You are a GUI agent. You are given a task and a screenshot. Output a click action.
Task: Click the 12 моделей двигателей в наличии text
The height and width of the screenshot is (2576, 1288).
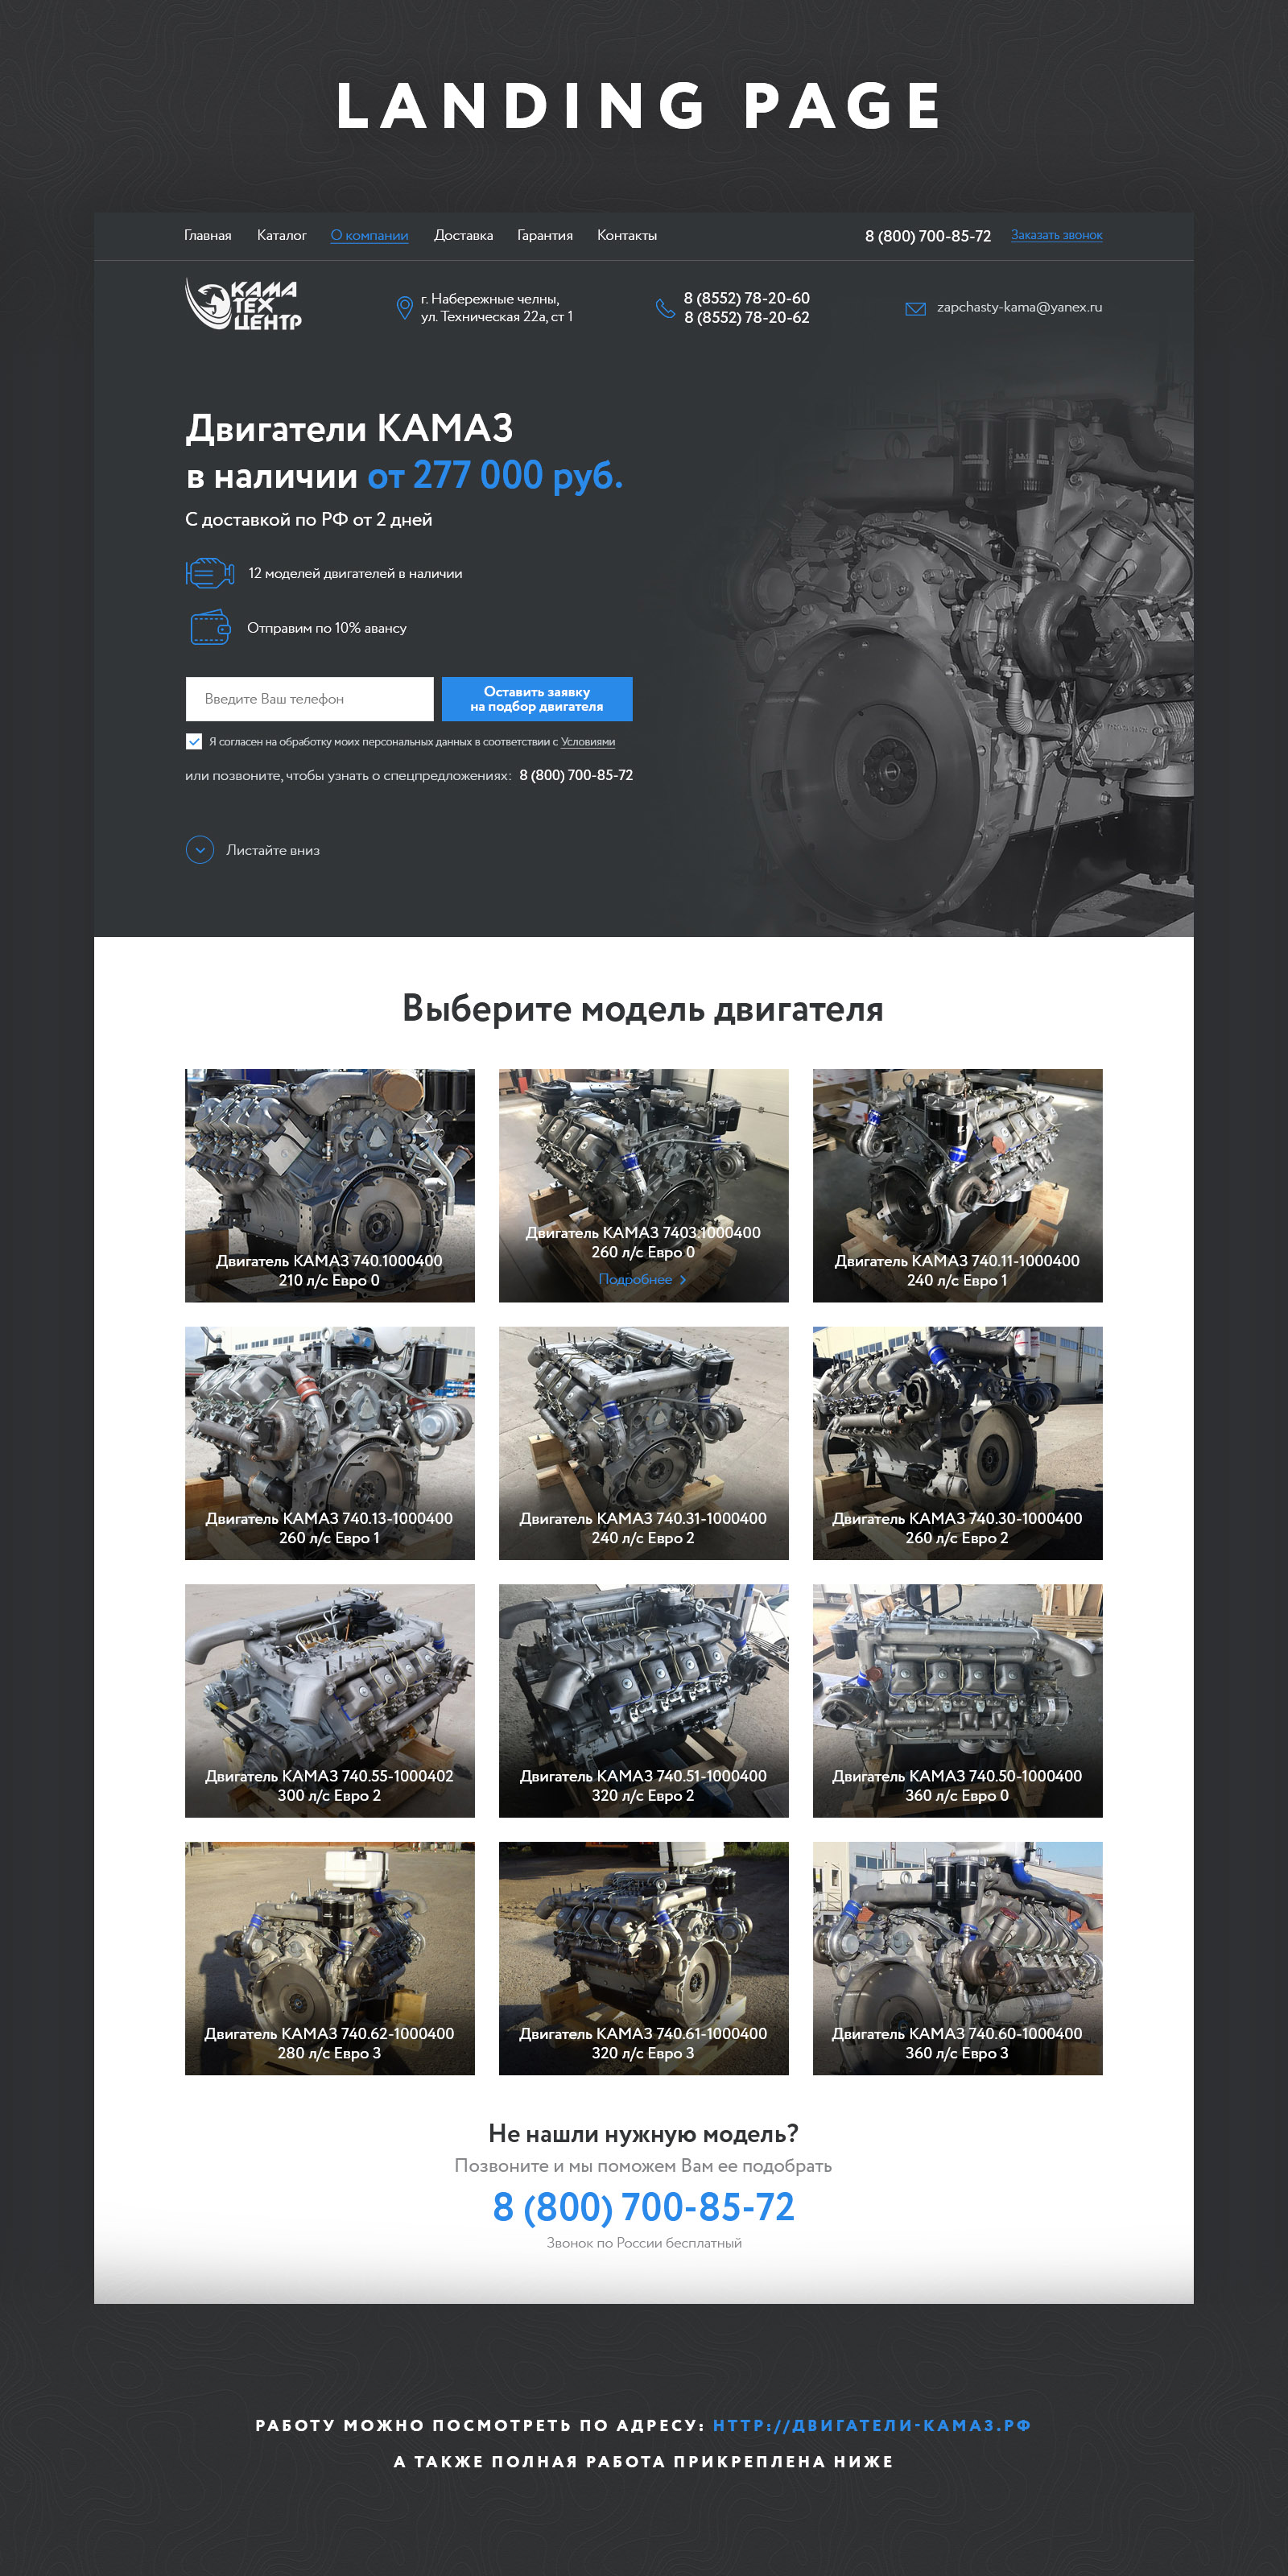355,574
